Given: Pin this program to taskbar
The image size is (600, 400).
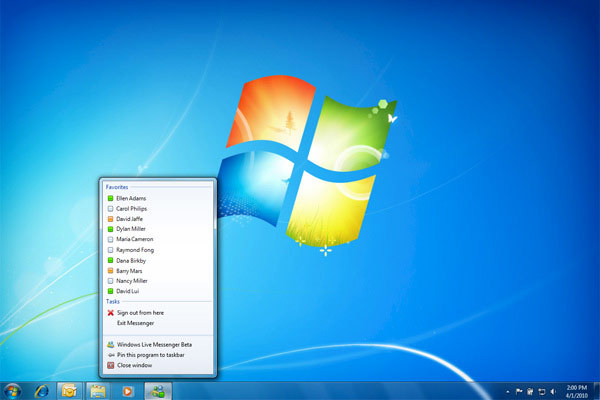Looking at the screenshot, I should pyautogui.click(x=154, y=355).
